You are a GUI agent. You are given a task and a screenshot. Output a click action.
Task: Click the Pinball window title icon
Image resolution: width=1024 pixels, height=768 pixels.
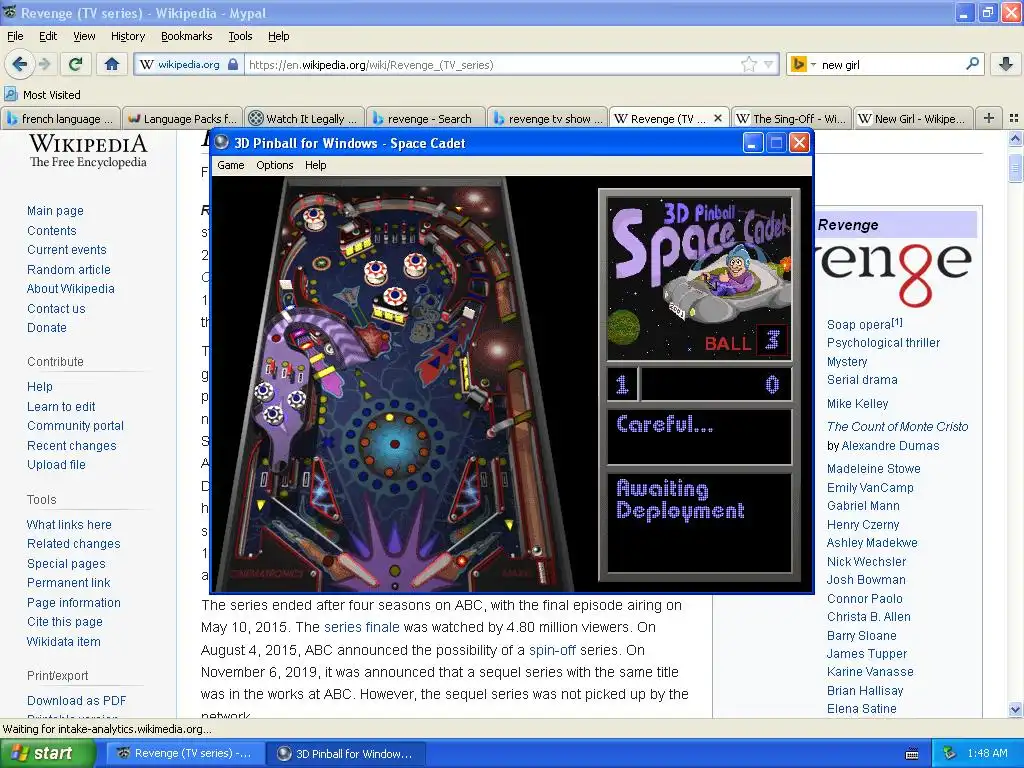click(x=222, y=142)
